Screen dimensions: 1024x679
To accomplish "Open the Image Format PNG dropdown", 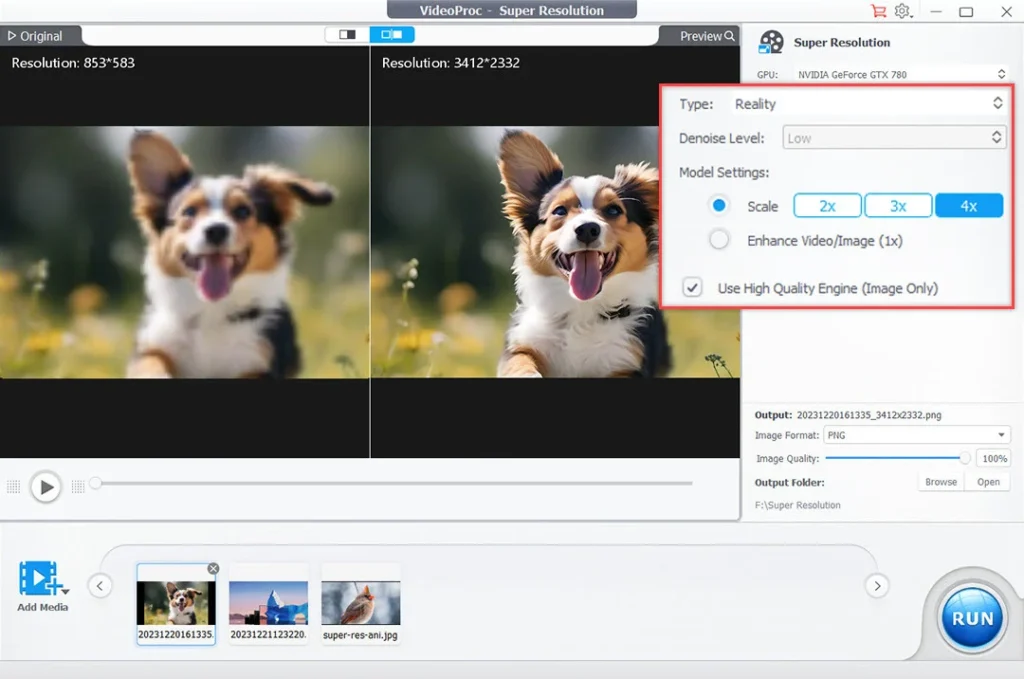I will 915,434.
